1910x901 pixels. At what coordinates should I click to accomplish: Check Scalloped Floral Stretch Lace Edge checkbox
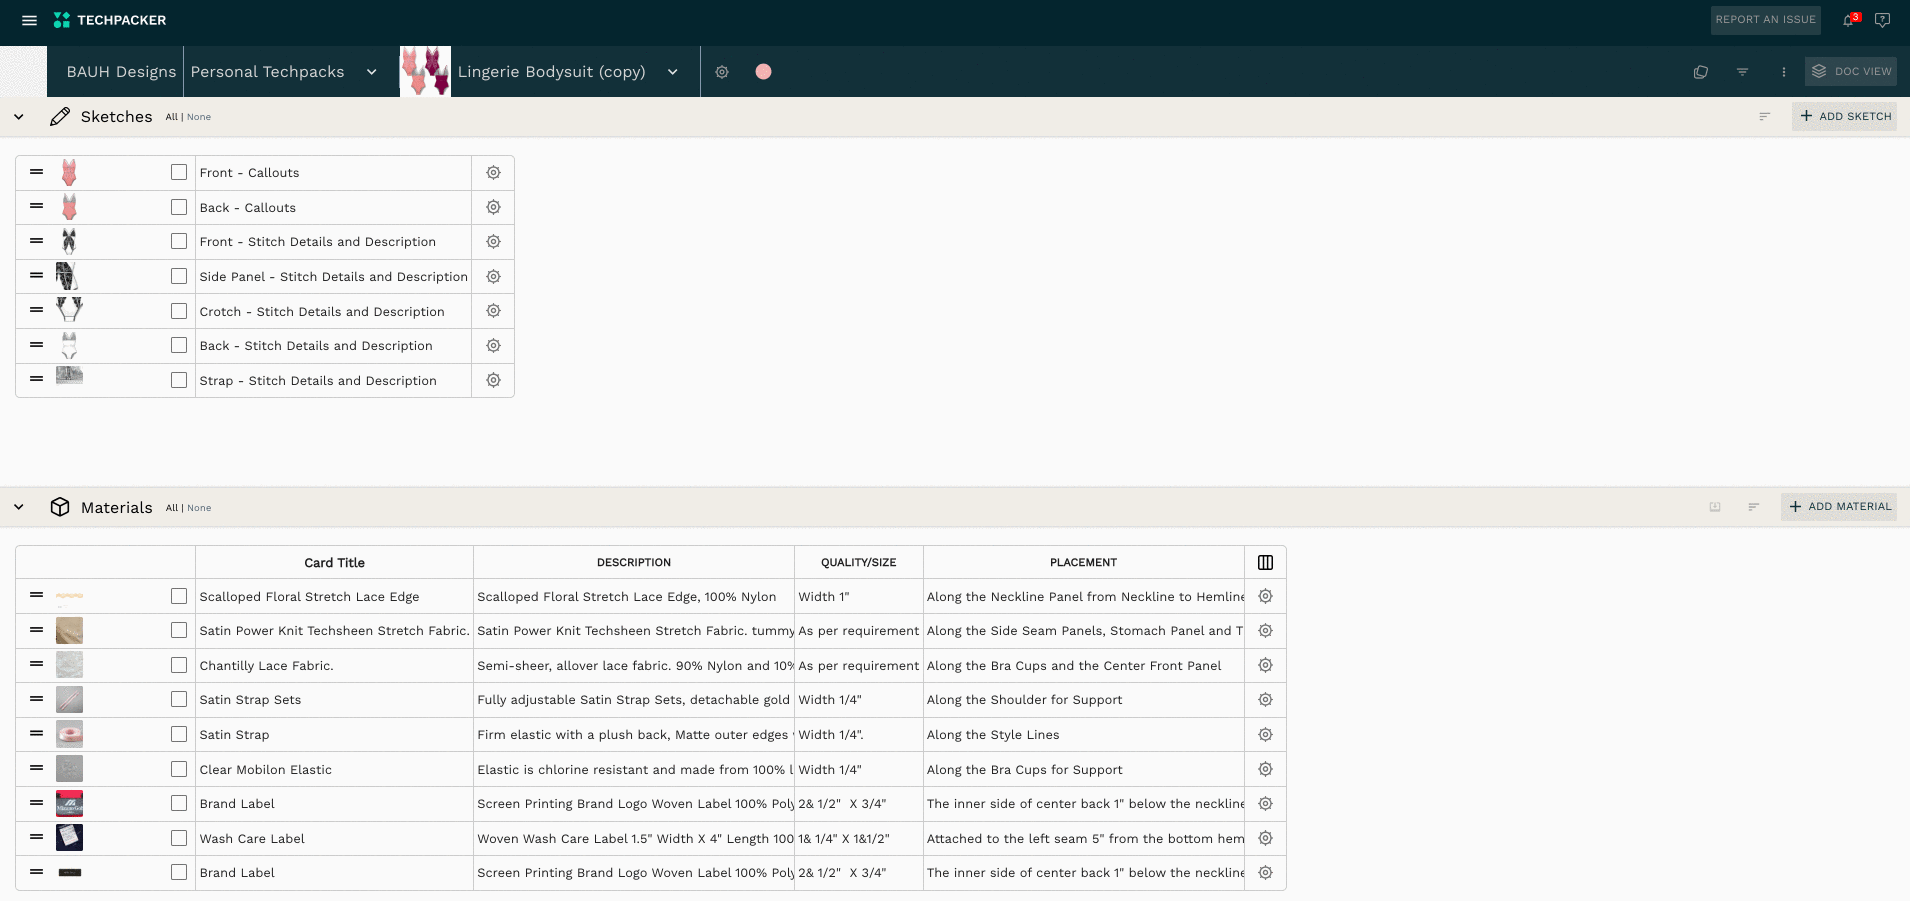(x=179, y=596)
